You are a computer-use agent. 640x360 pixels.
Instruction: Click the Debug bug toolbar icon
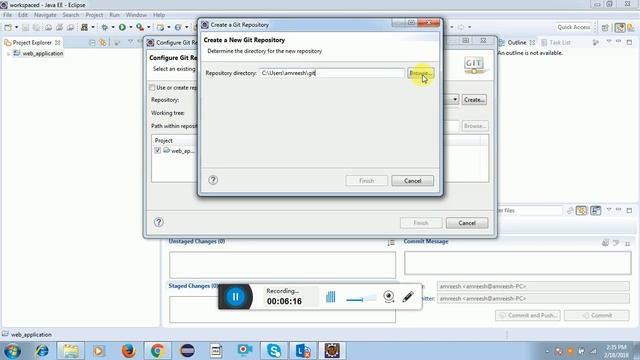tap(104, 27)
